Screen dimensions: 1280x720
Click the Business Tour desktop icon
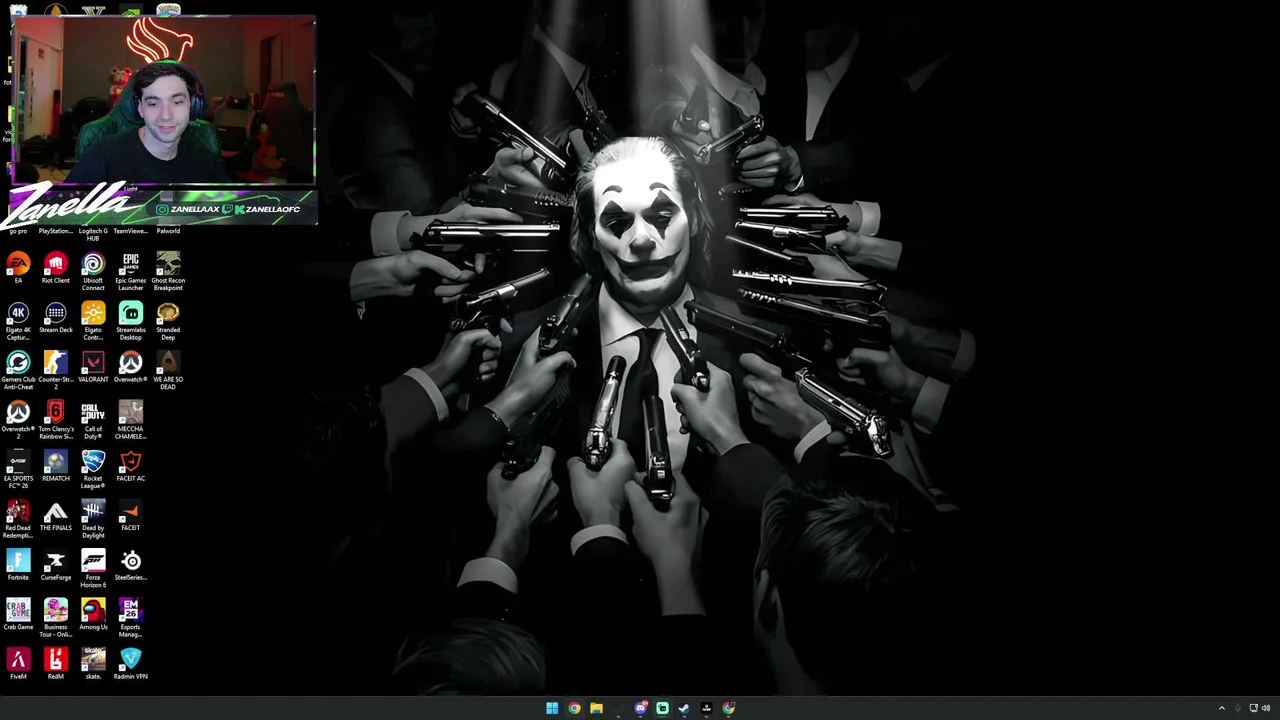pyautogui.click(x=56, y=618)
